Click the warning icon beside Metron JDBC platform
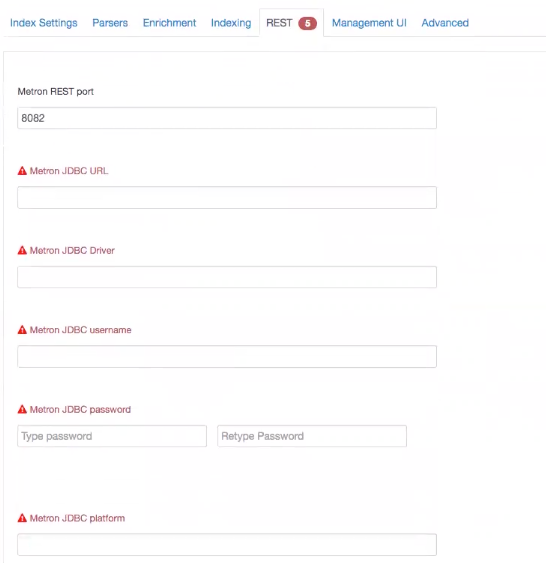This screenshot has width=546, height=563. click(22, 518)
